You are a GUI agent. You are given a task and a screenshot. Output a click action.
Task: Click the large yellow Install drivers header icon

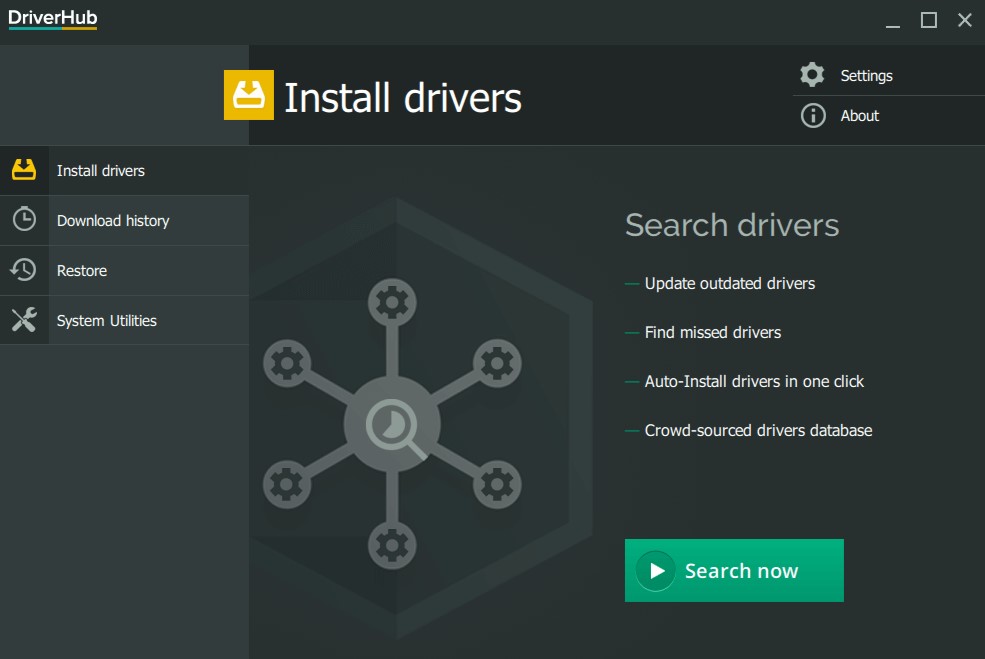(249, 95)
